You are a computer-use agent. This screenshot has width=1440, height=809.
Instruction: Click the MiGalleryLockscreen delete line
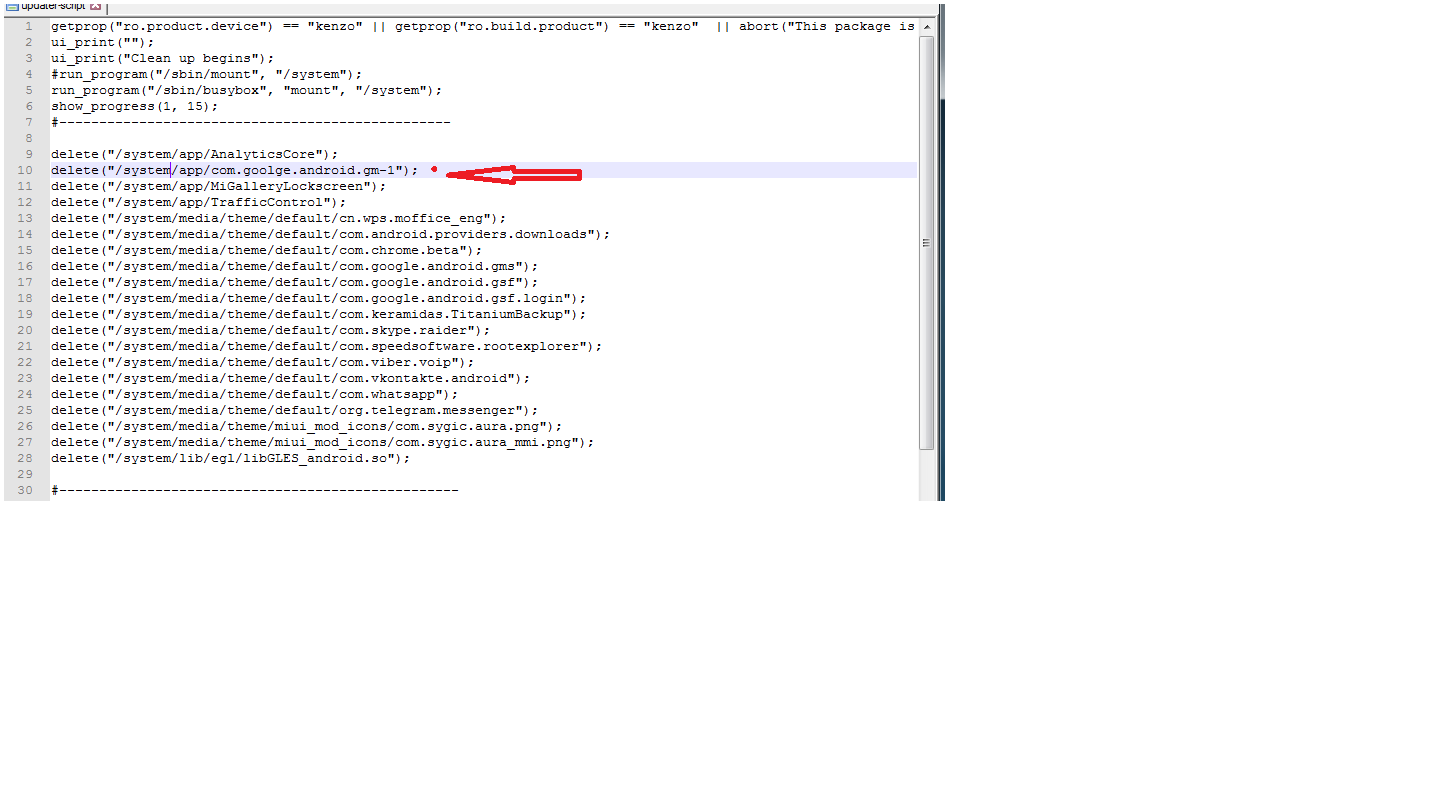[218, 186]
